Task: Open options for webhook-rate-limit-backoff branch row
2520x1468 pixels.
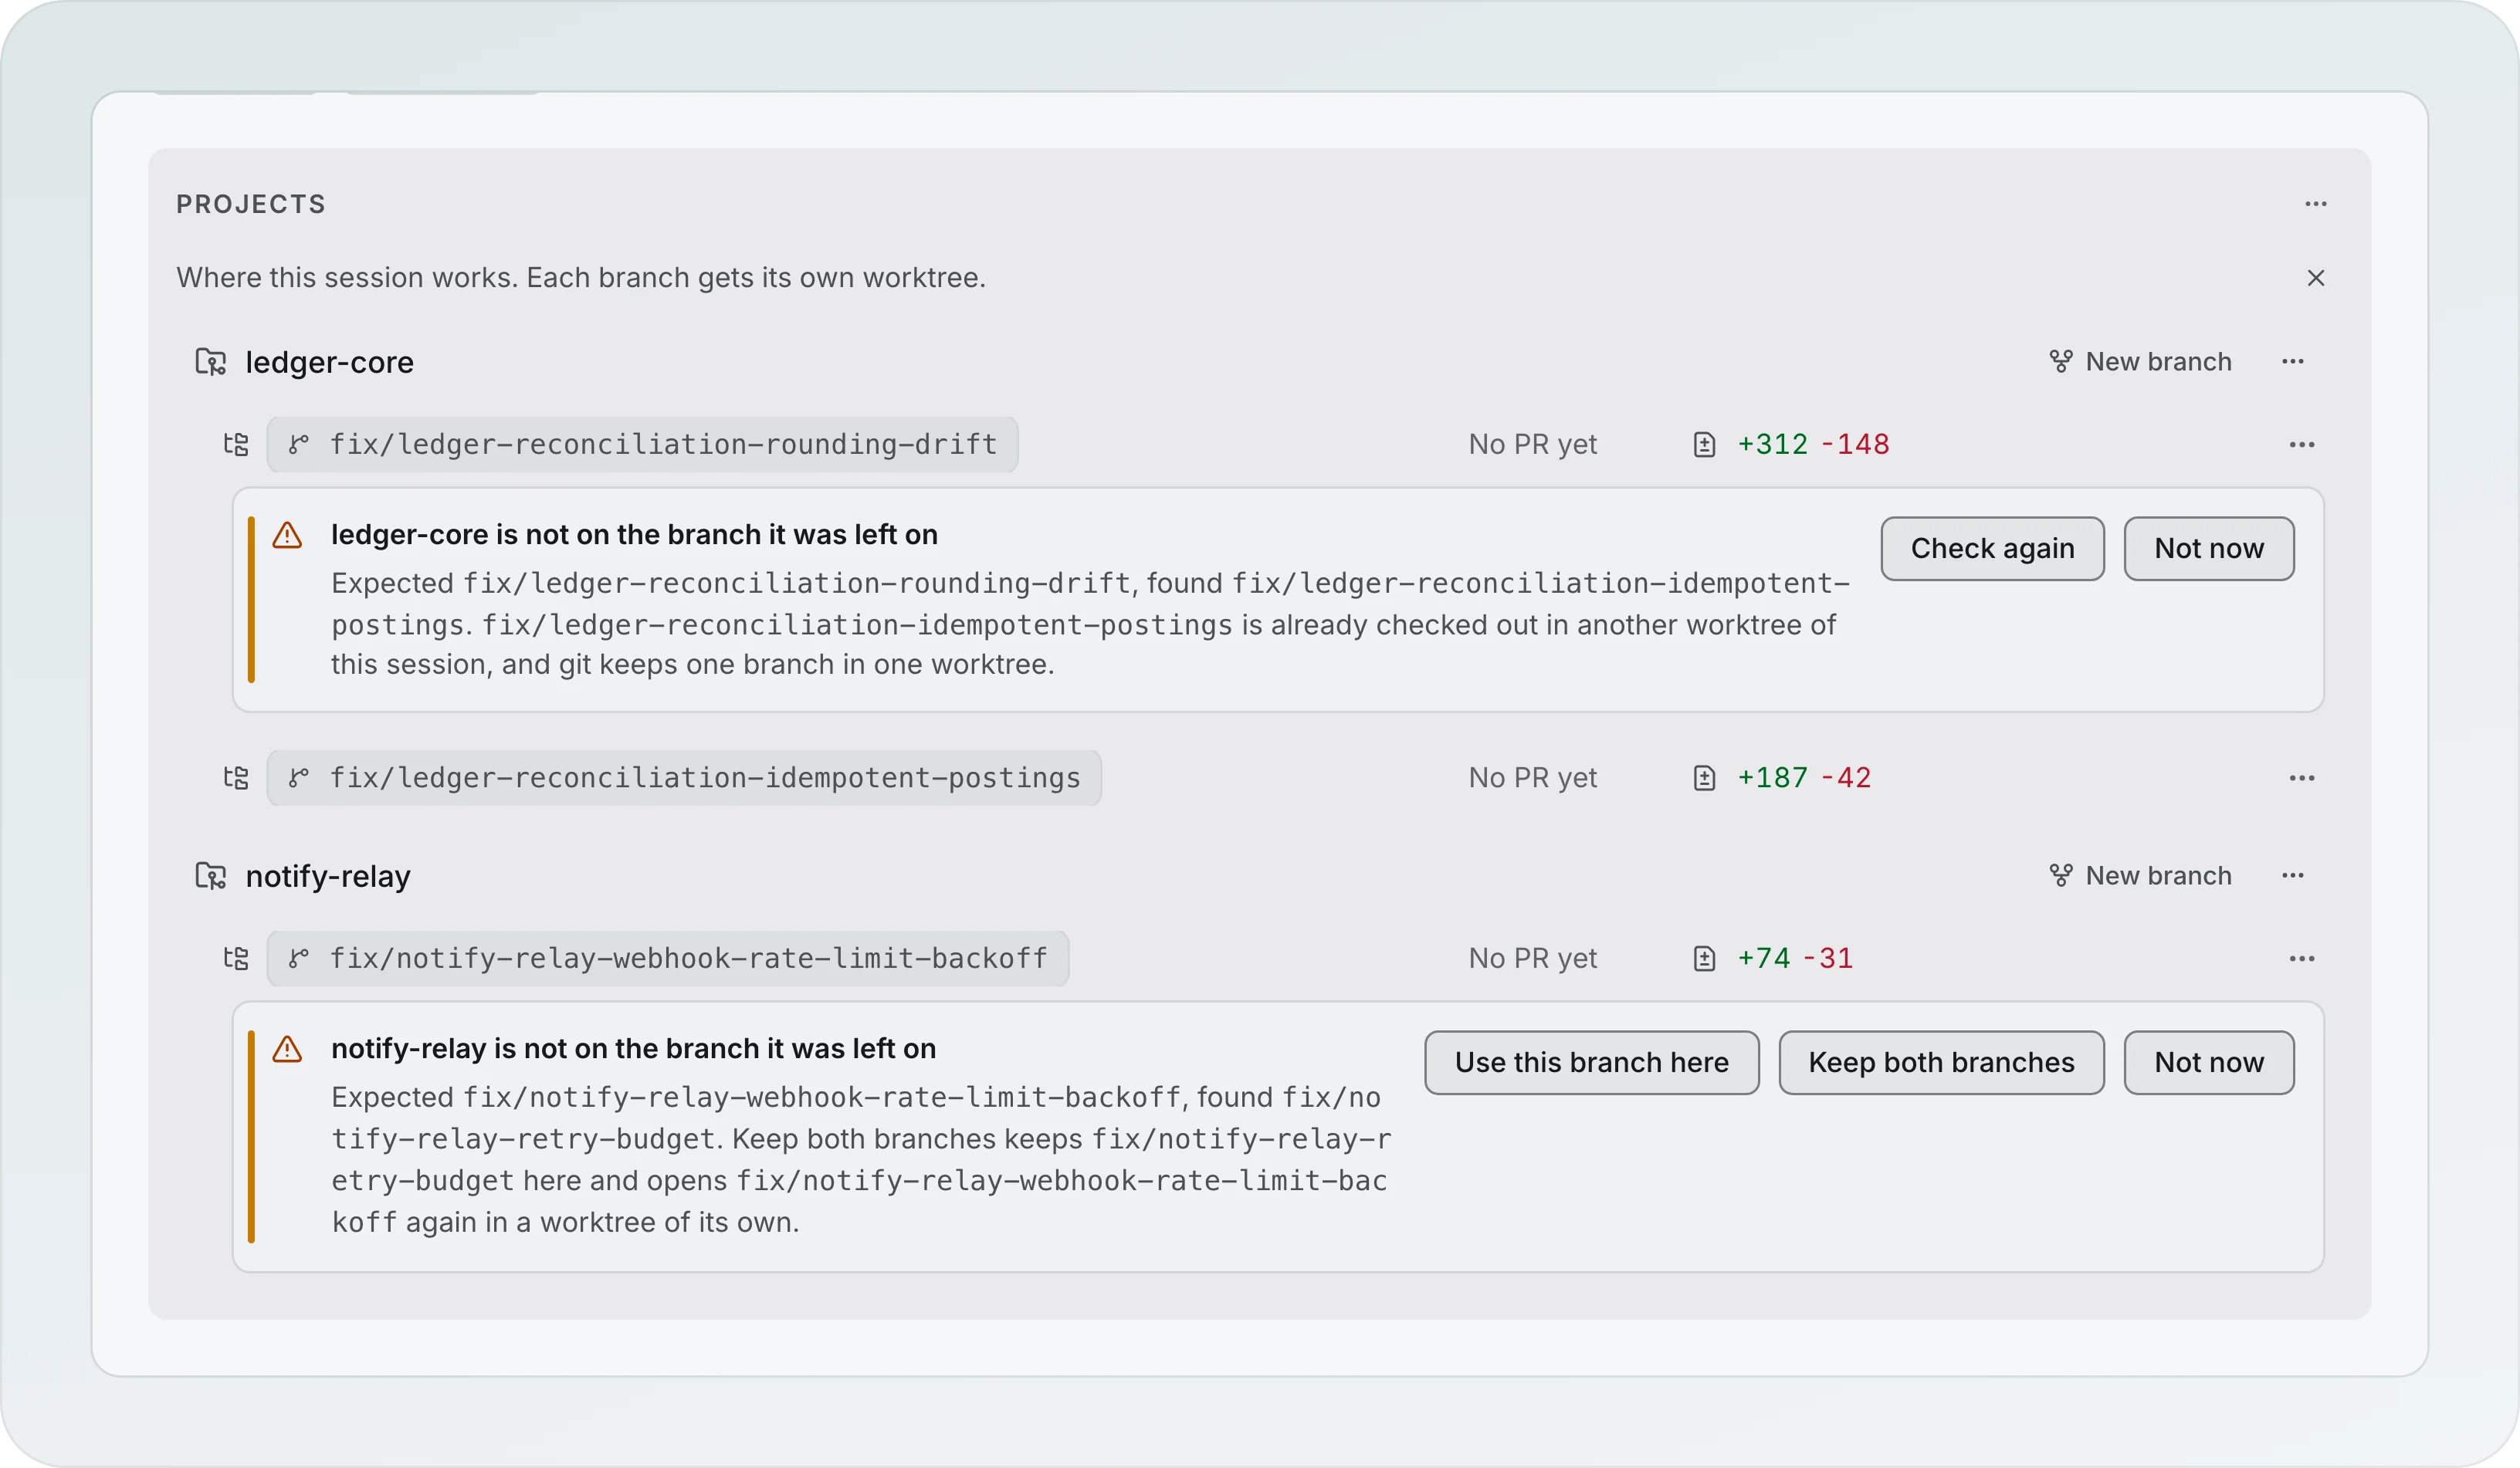Action: pos(2301,958)
